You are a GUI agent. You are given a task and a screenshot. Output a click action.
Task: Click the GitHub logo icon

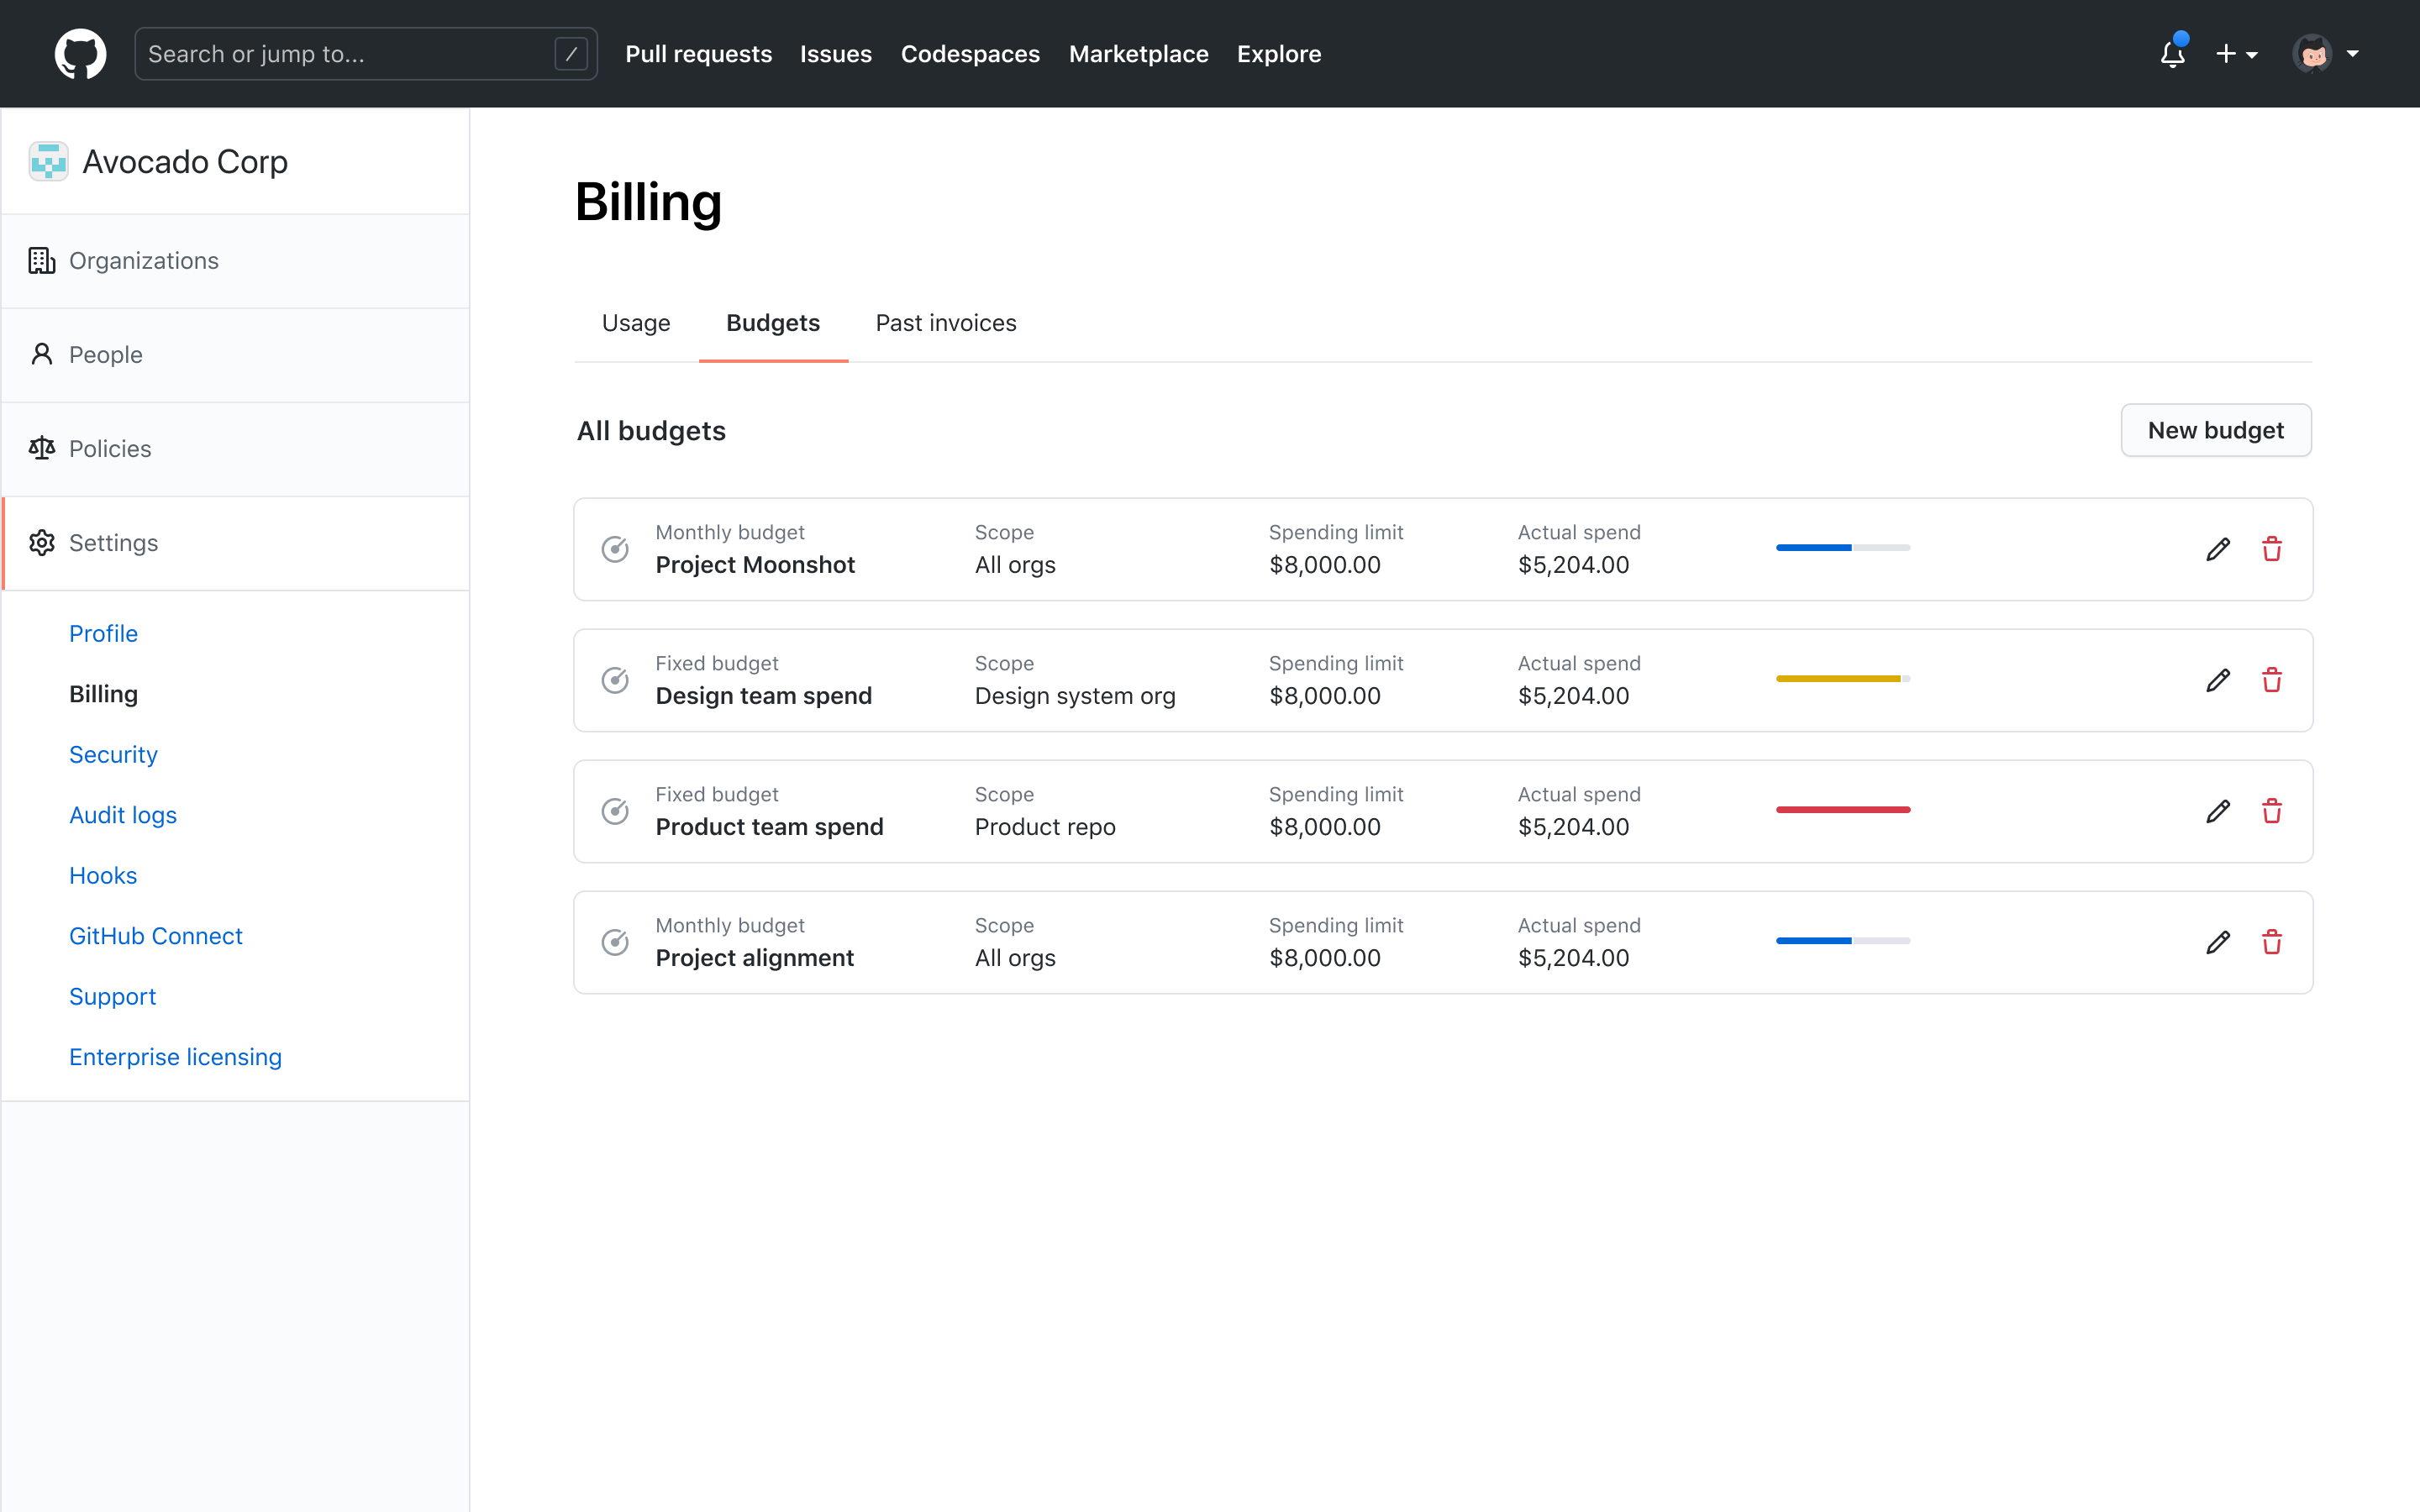pos(80,53)
